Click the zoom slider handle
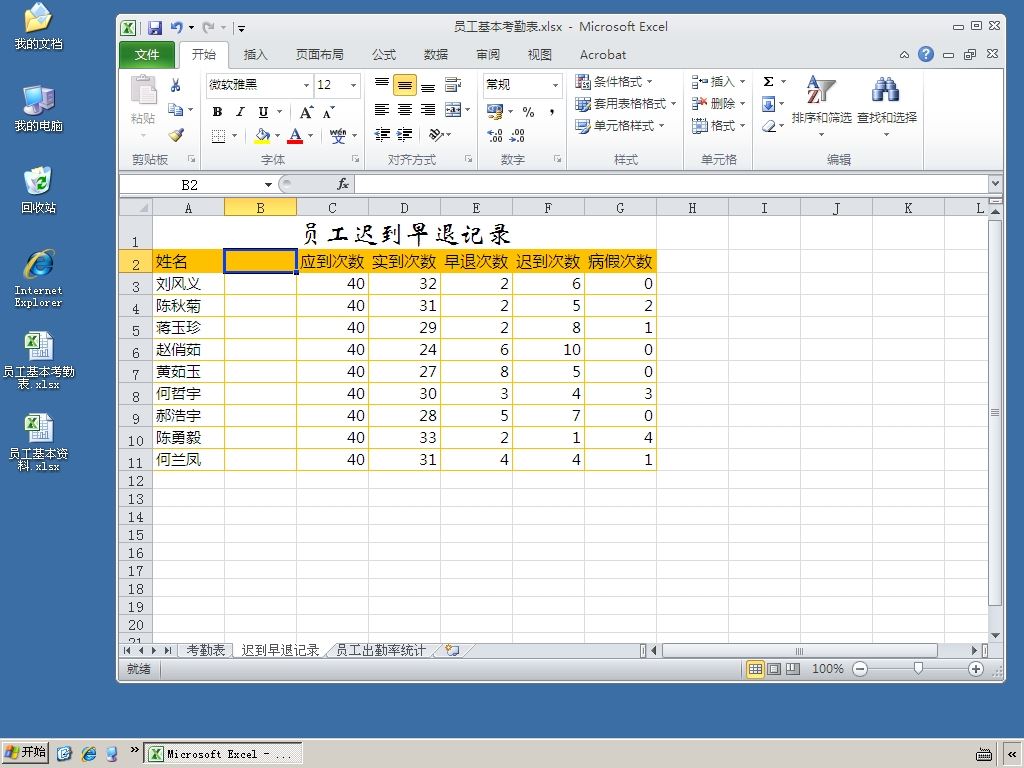Image resolution: width=1024 pixels, height=768 pixels. click(x=918, y=669)
